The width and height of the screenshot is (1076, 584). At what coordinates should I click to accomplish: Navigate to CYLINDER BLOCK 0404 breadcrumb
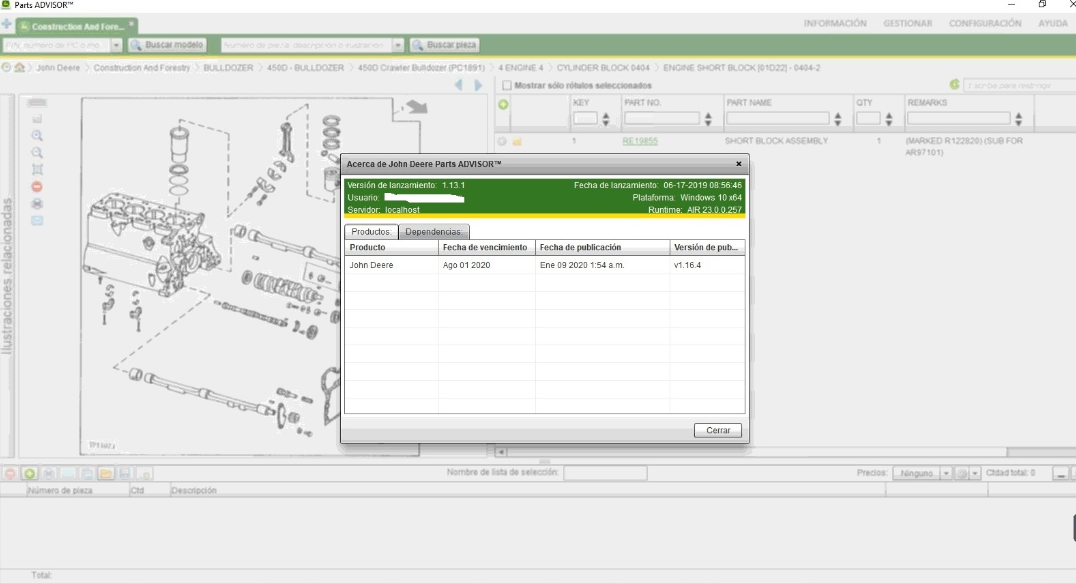[x=603, y=68]
